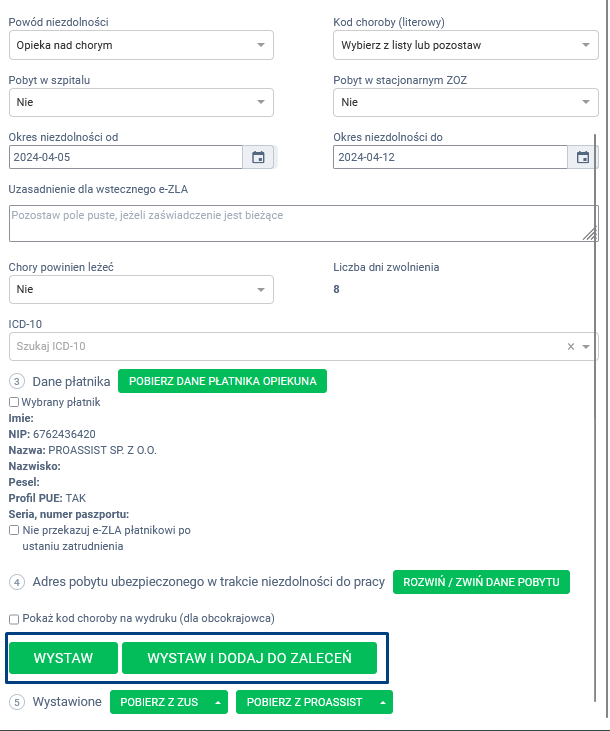Image resolution: width=610 pixels, height=731 pixels.
Task: Open the Pobyt w szpitalu dropdown
Action: [140, 101]
